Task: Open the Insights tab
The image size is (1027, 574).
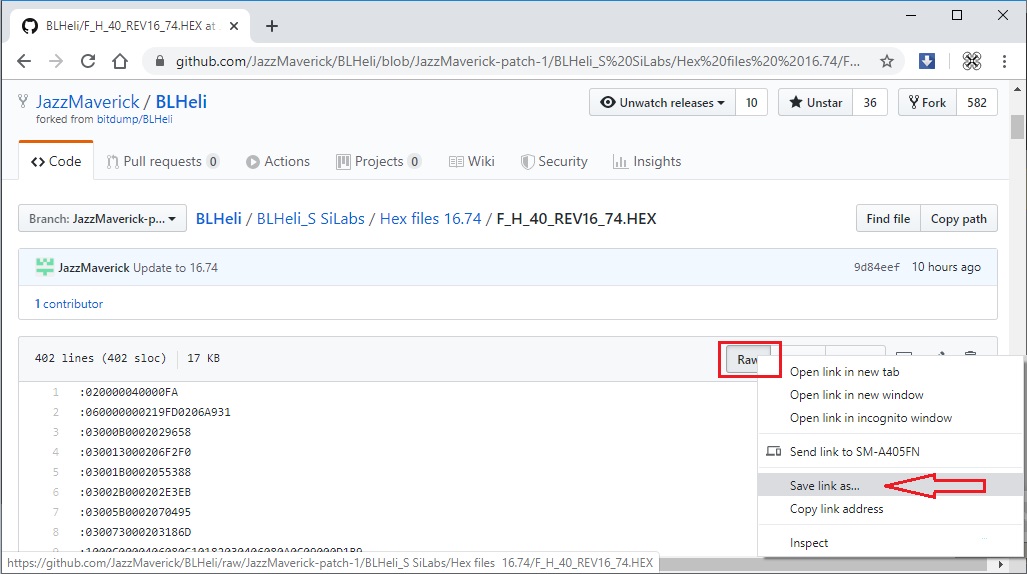Action: click(647, 161)
